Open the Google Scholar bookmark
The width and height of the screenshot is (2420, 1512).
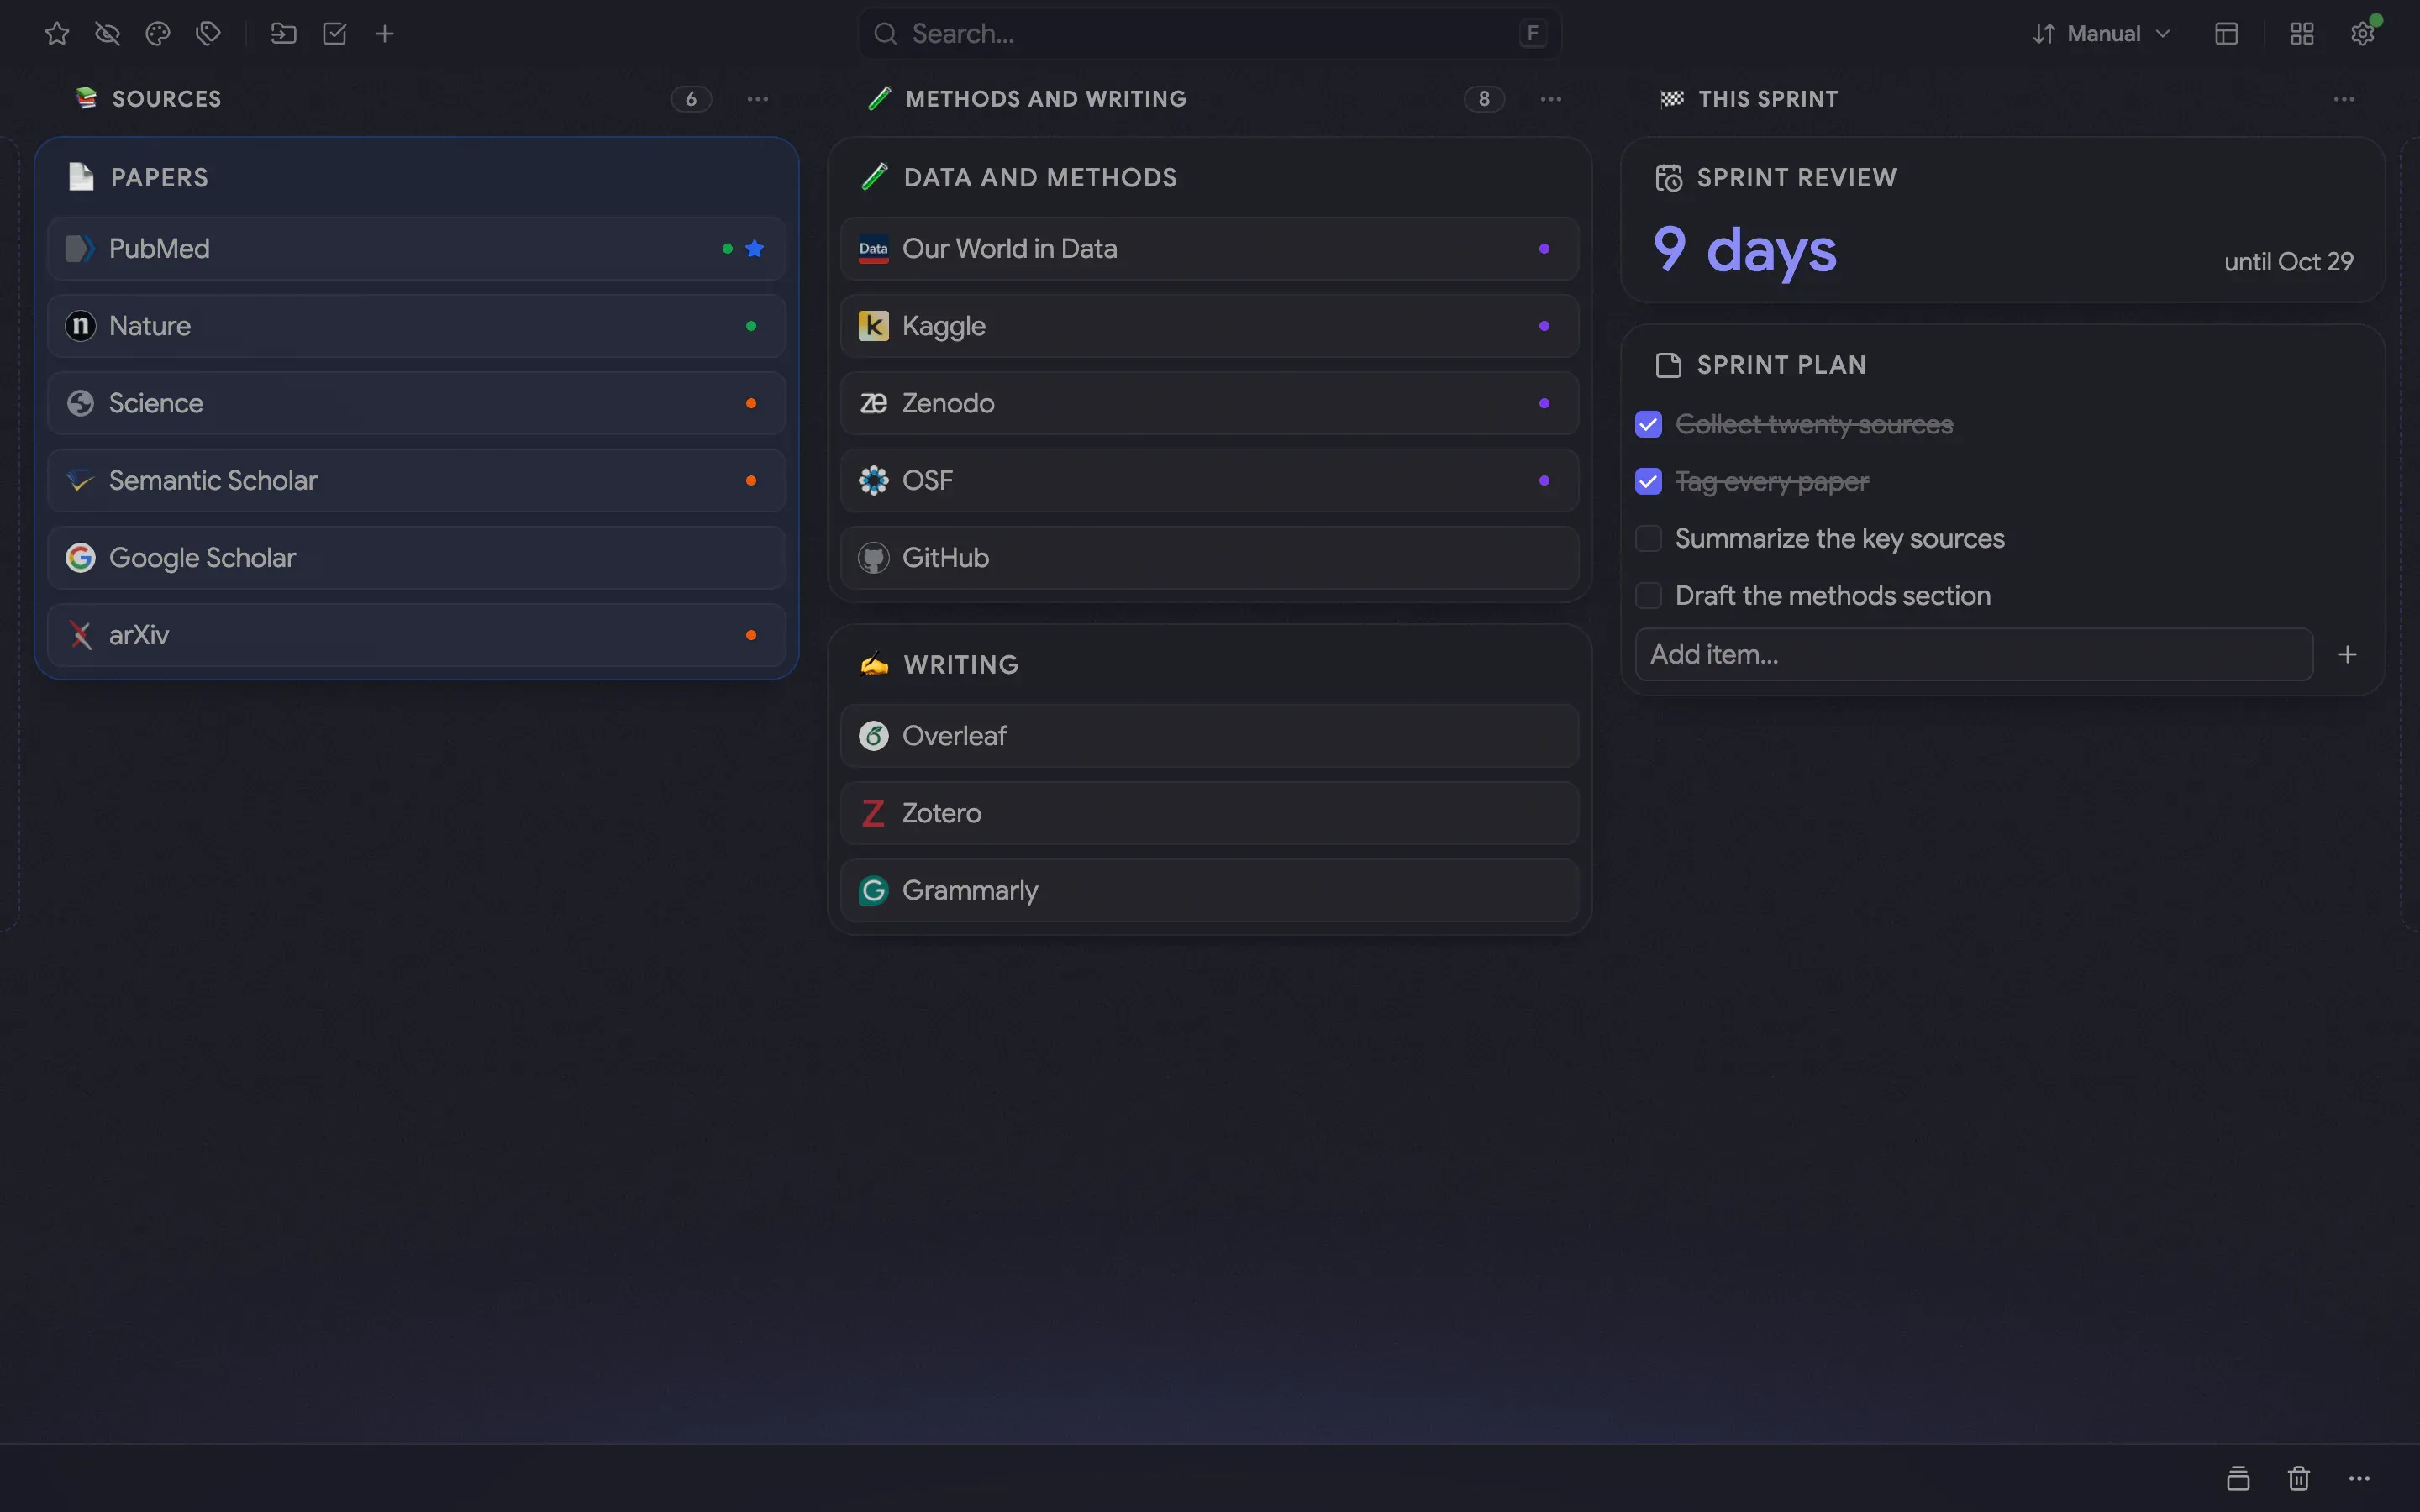click(x=416, y=558)
